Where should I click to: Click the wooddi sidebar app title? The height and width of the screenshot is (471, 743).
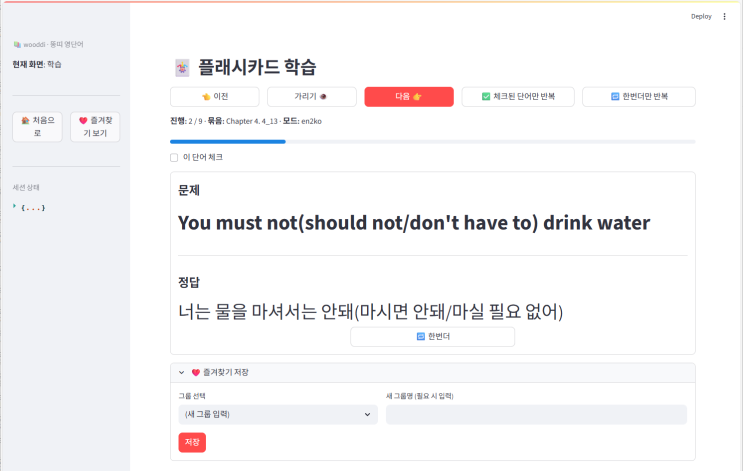pos(48,45)
